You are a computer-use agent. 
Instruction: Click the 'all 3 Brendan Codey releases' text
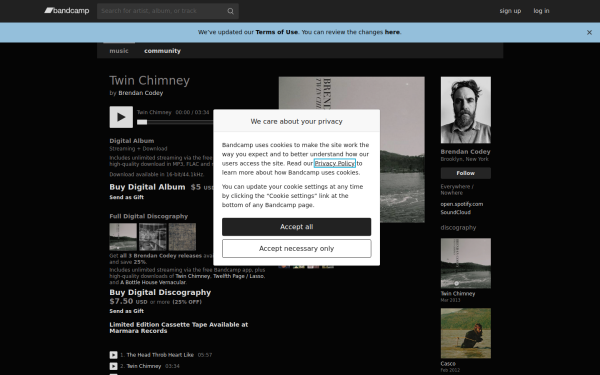click(x=161, y=256)
